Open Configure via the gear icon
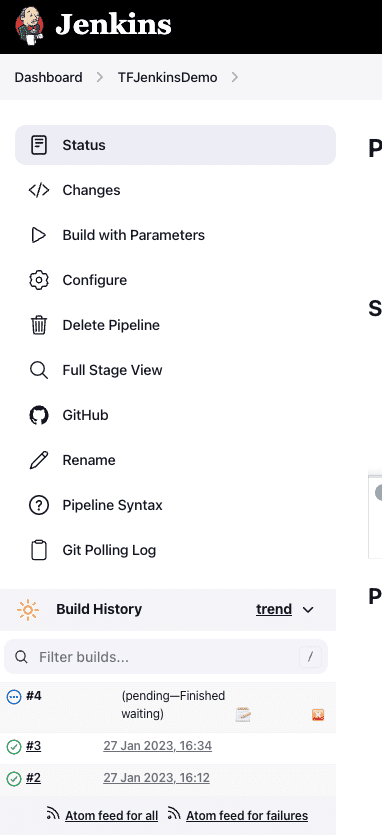382x837 pixels. (x=39, y=280)
